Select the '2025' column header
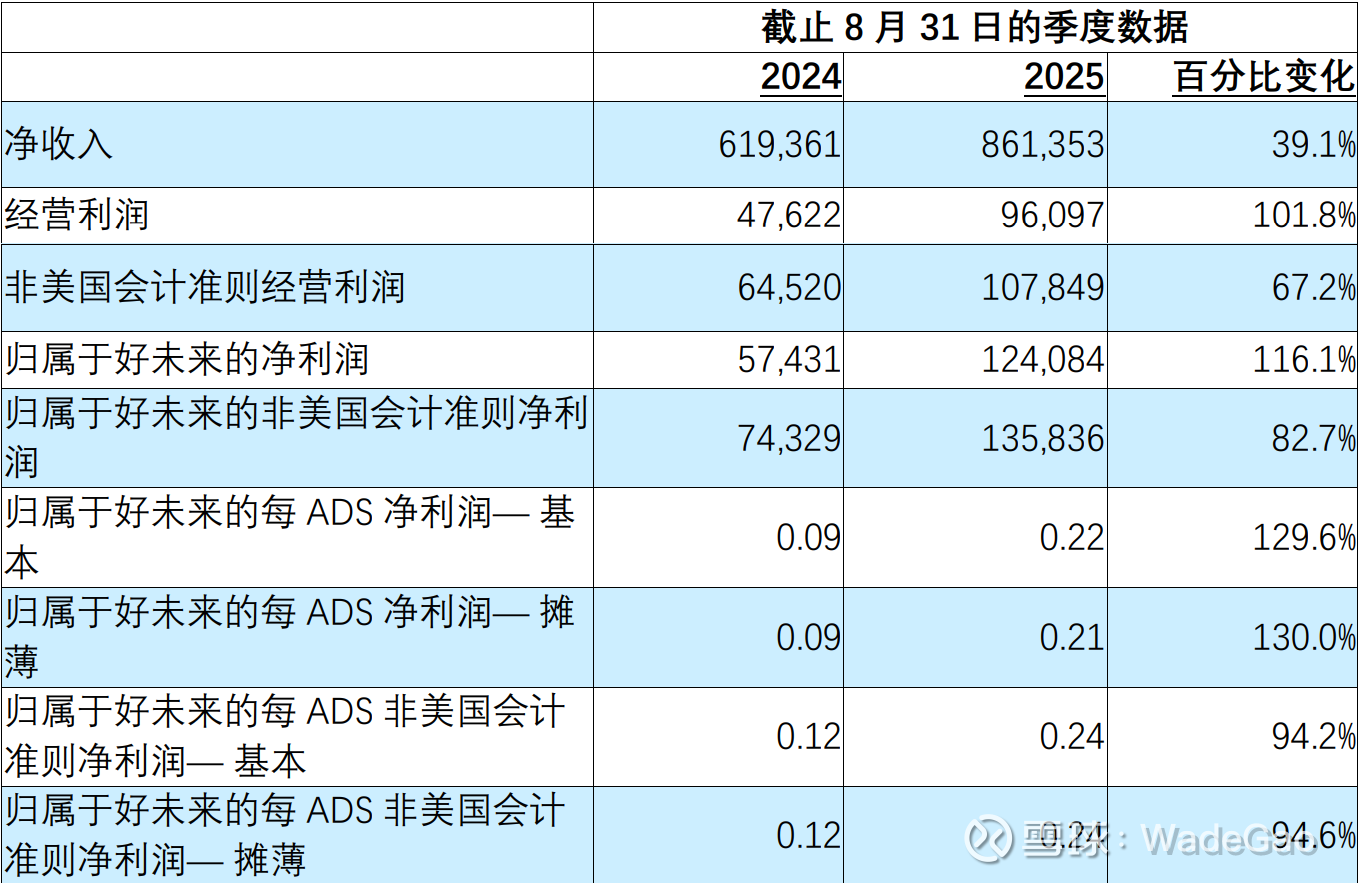Image resolution: width=1358 pixels, height=883 pixels. 1064,77
